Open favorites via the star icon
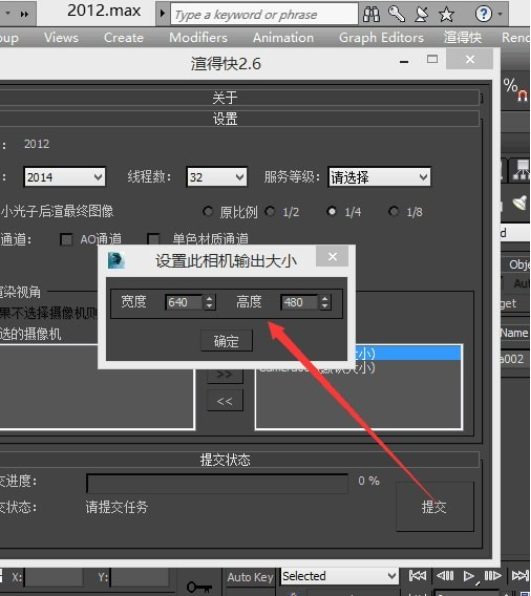This screenshot has height=596, width=531. [x=446, y=14]
